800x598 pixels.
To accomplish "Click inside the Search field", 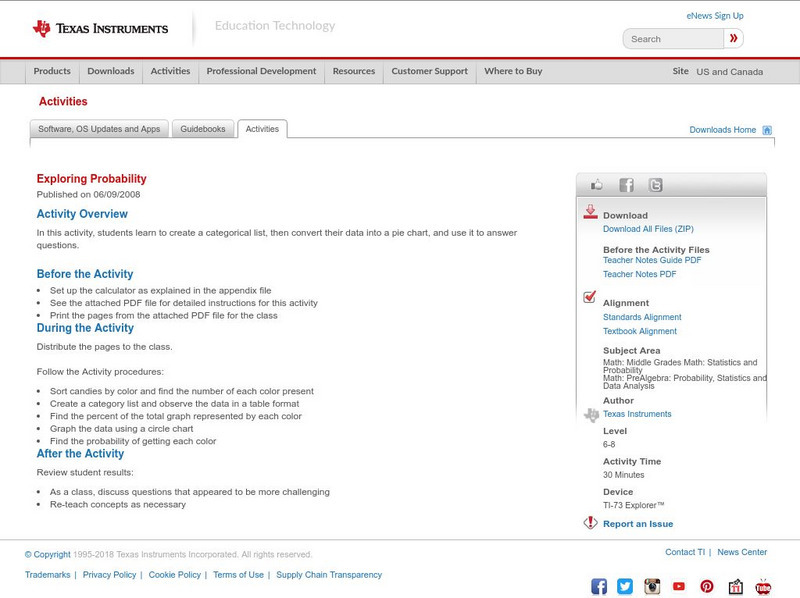I will tap(673, 39).
